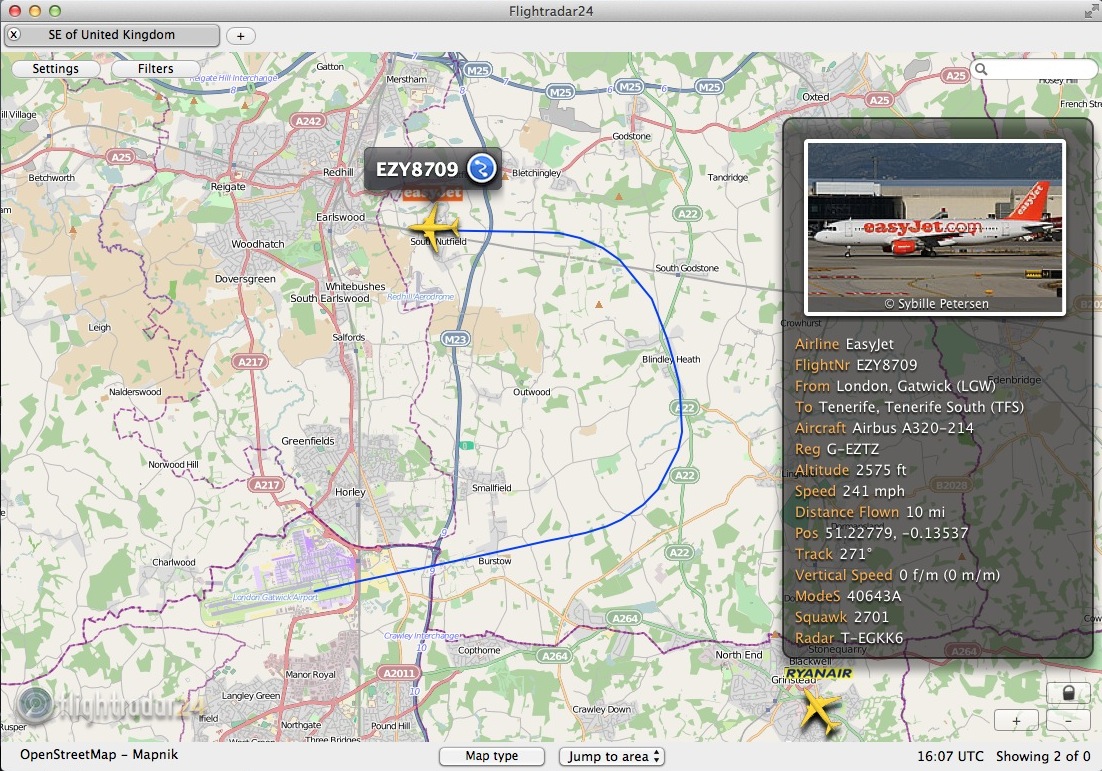The width and height of the screenshot is (1102, 771).
Task: Click London Gatwick Airport on the map
Action: point(275,597)
